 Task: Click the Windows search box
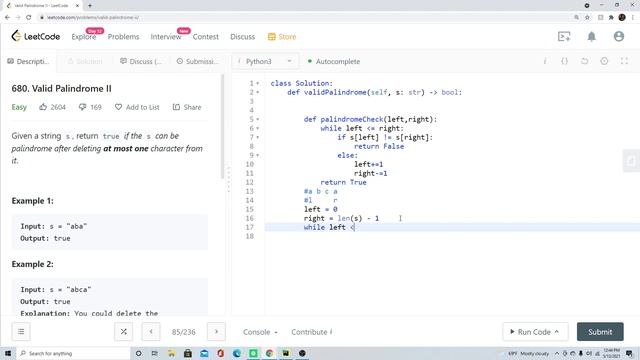[73, 353]
